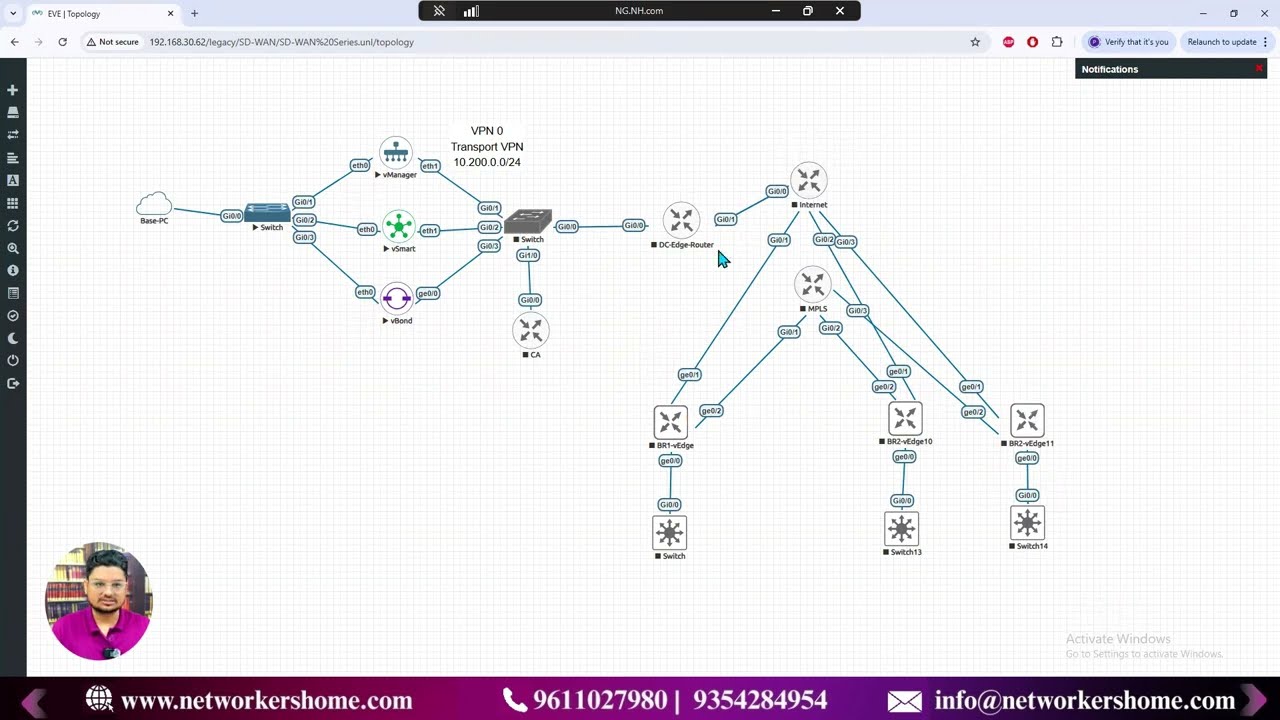Select the Switch13 node icon
This screenshot has height=720, width=1280.
(x=901, y=529)
